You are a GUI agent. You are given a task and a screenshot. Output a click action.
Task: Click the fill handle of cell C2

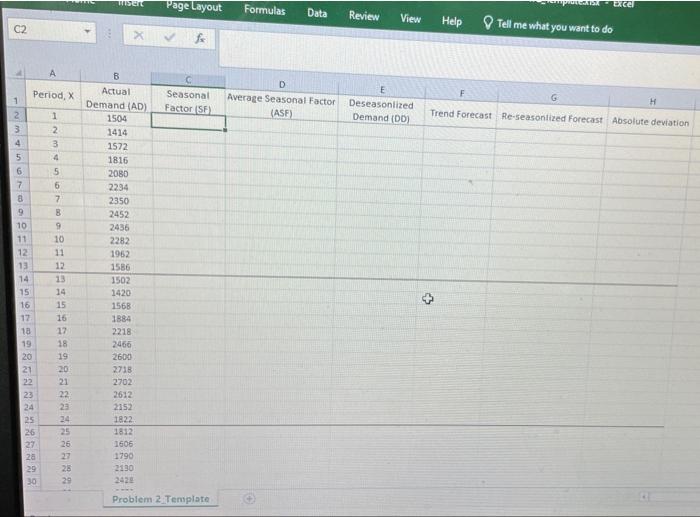(x=225, y=130)
